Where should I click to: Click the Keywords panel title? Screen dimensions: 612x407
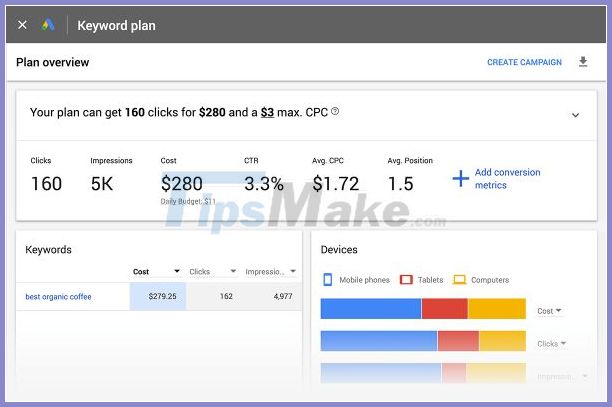click(48, 250)
